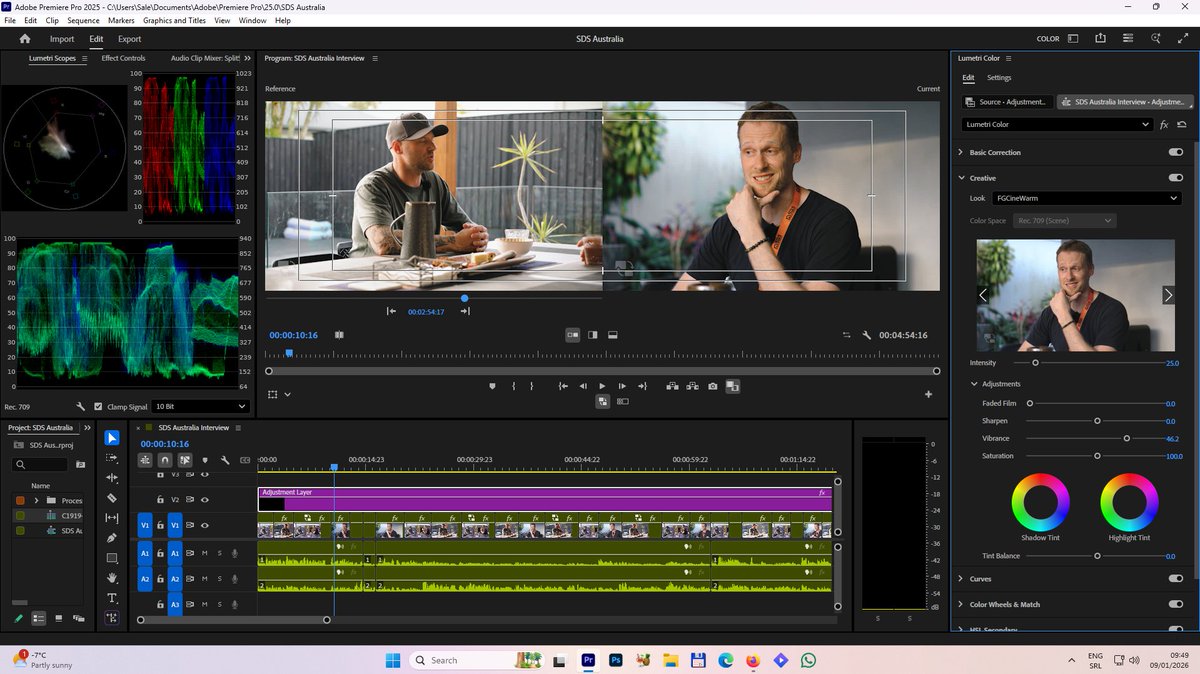Viewport: 1200px width, 674px height.
Task: Open the 10 Bit scope dropdown
Action: point(200,407)
